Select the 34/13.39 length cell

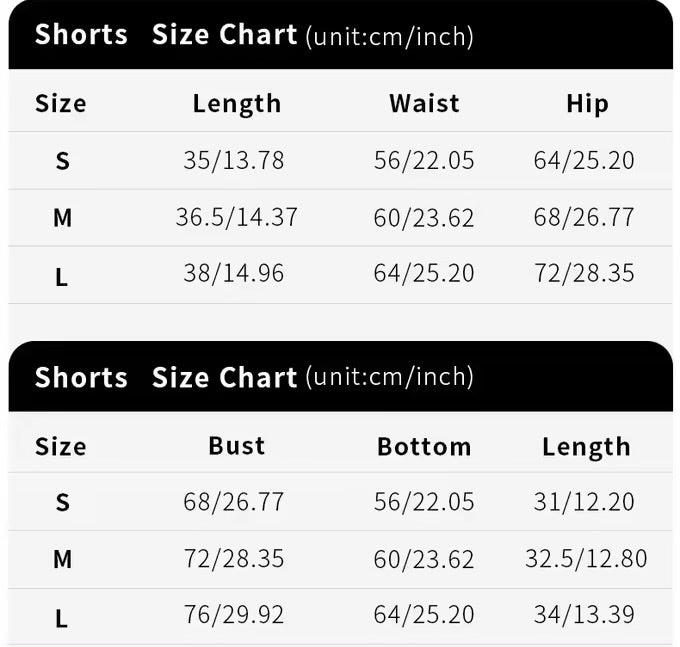coord(584,614)
